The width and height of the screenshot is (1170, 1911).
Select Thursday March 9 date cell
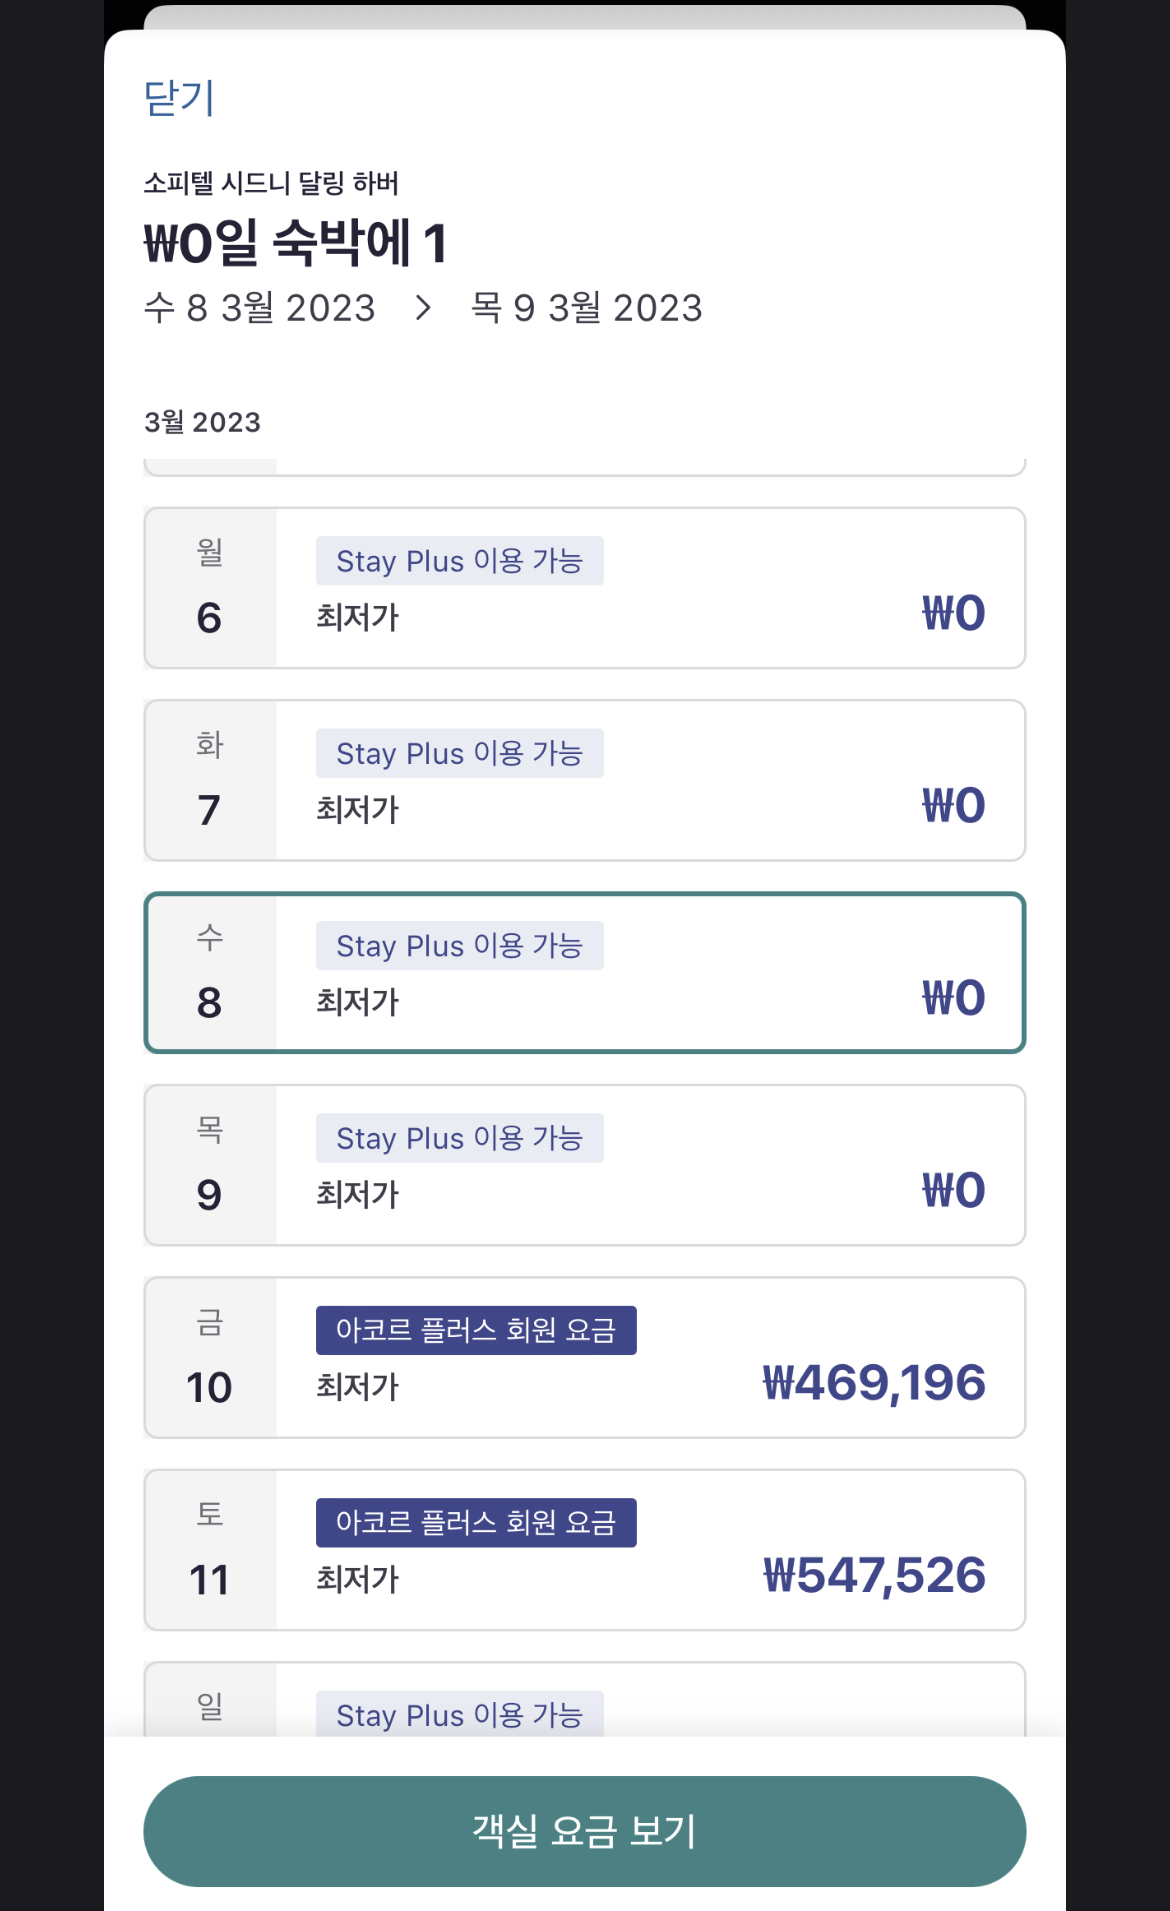(584, 1163)
